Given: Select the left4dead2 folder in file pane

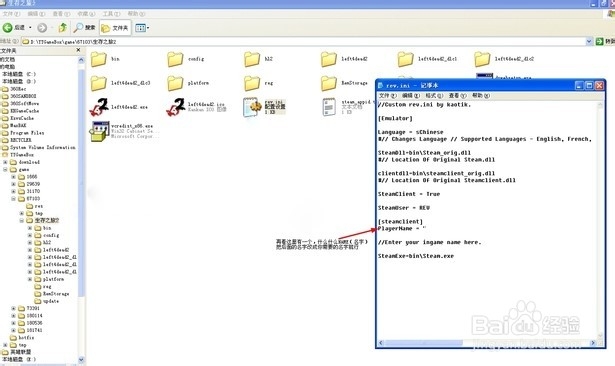Looking at the screenshot, I should coord(329,59).
